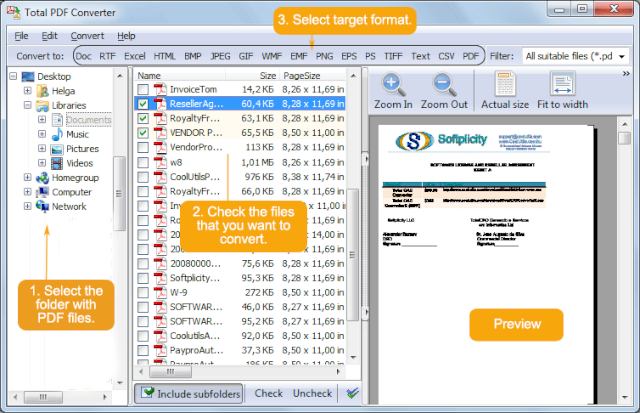Toggle Include subfolders option
The width and height of the screenshot is (640, 413).
tap(189, 393)
